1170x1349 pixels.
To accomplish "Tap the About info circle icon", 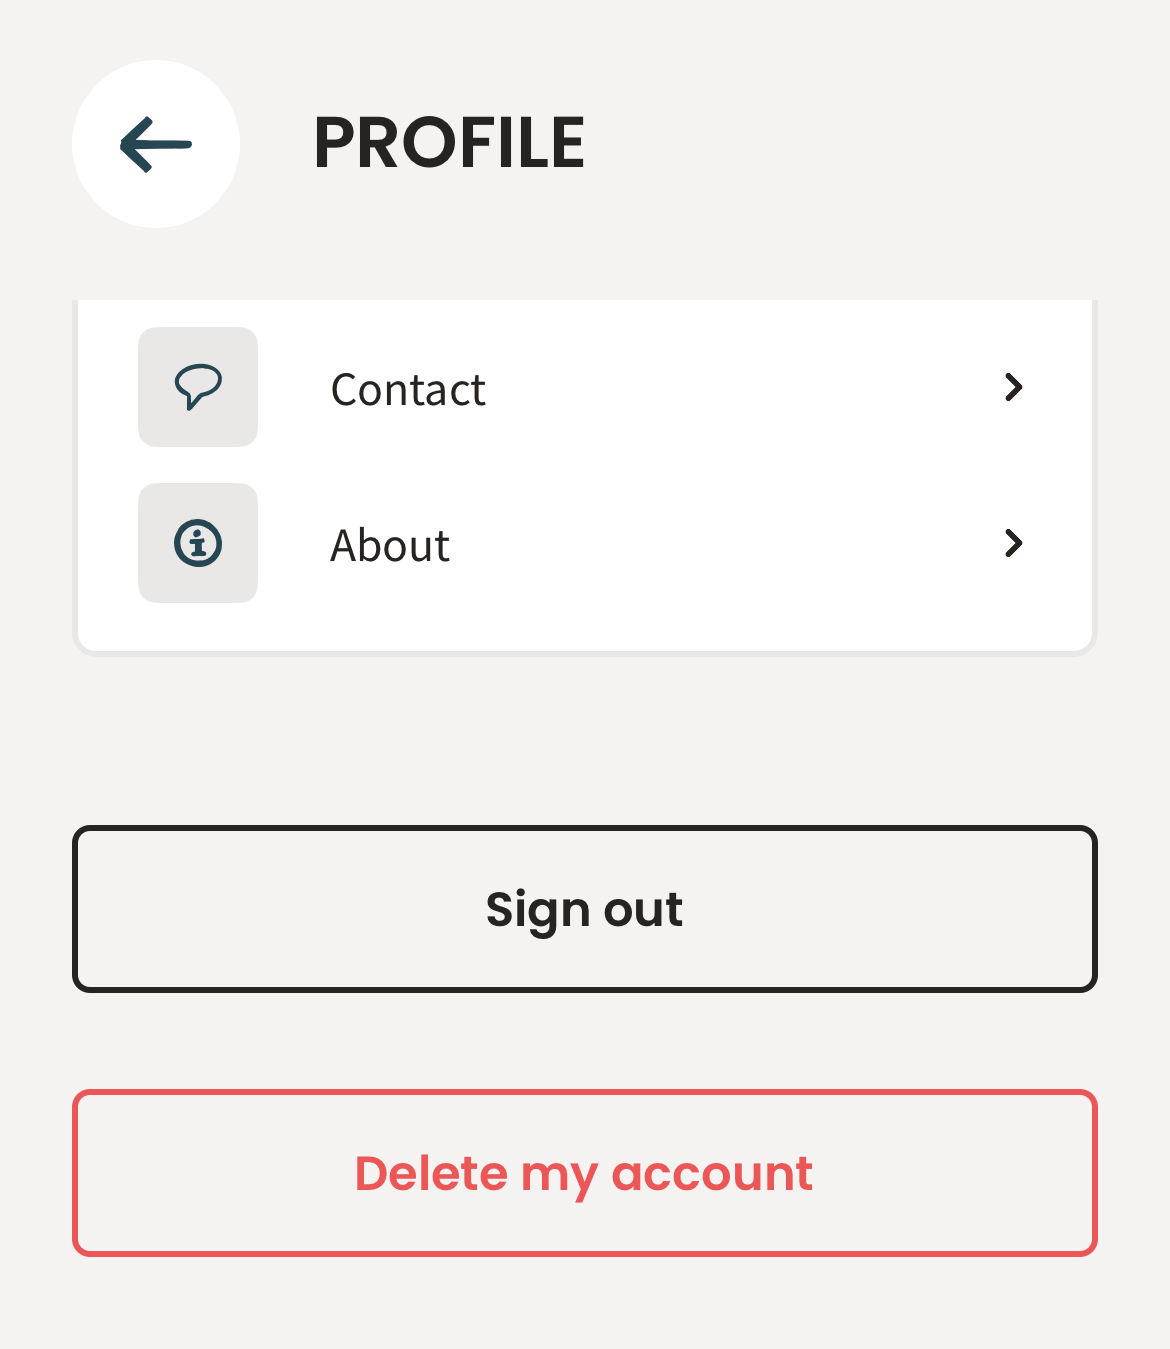I will point(198,543).
